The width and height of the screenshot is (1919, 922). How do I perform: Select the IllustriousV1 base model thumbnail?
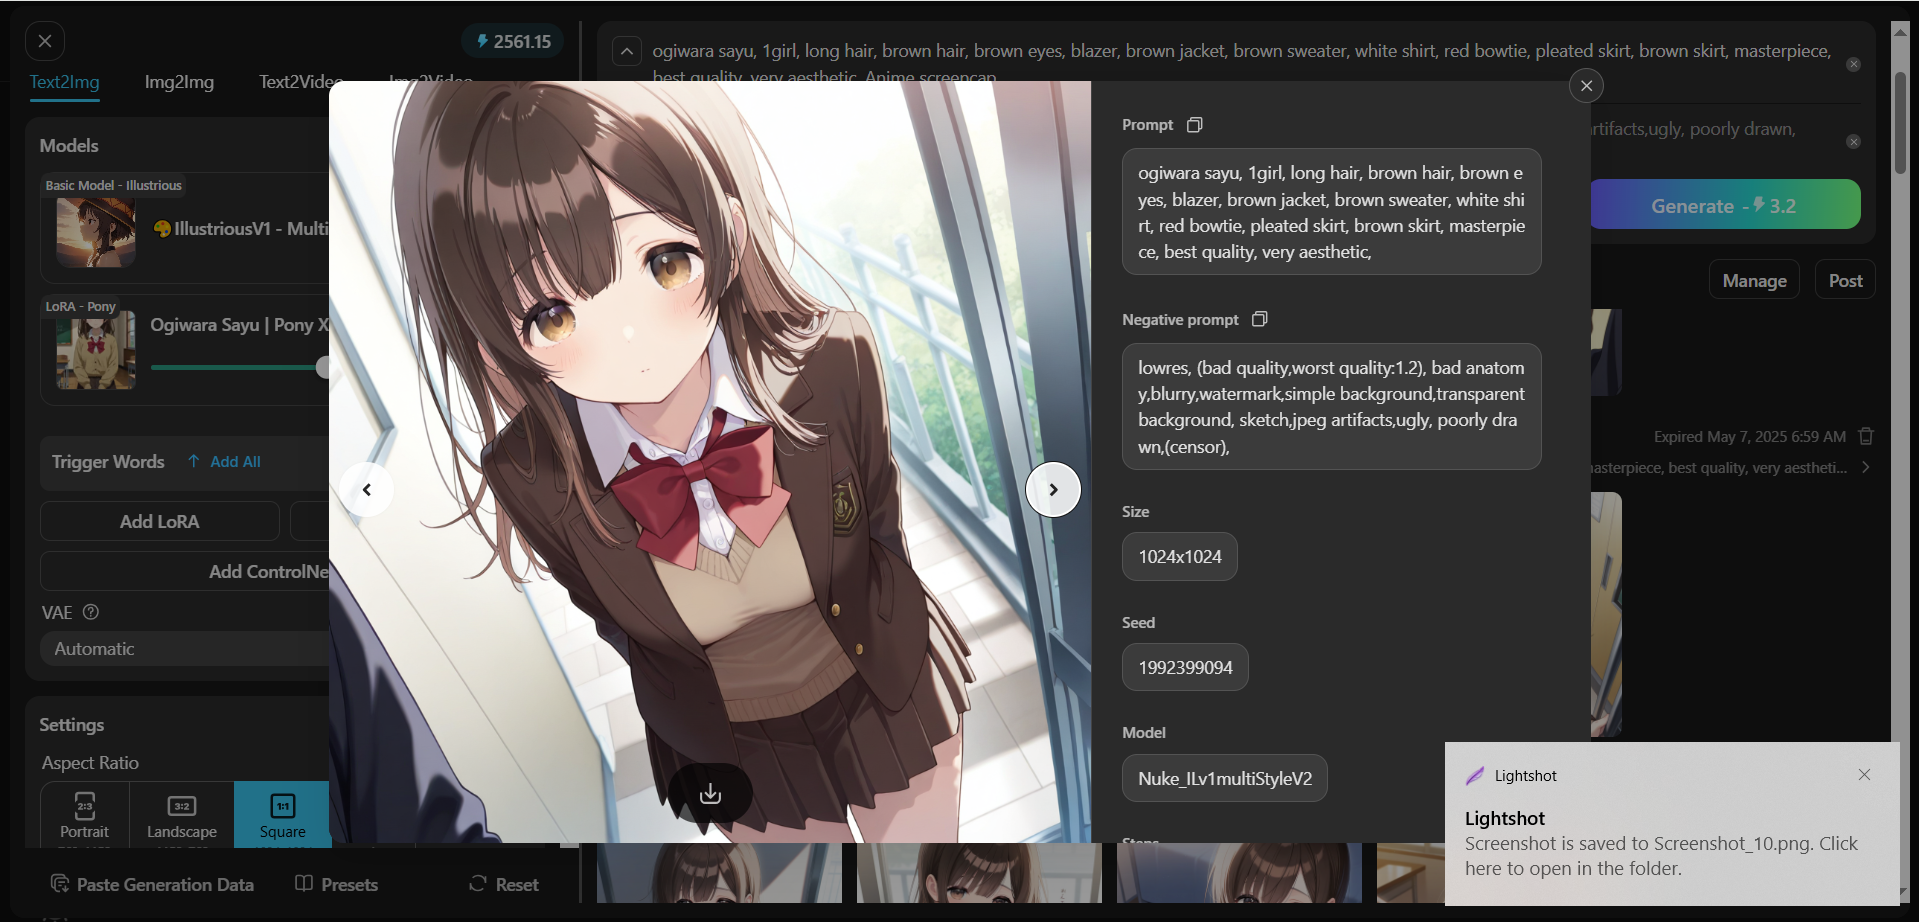click(96, 232)
